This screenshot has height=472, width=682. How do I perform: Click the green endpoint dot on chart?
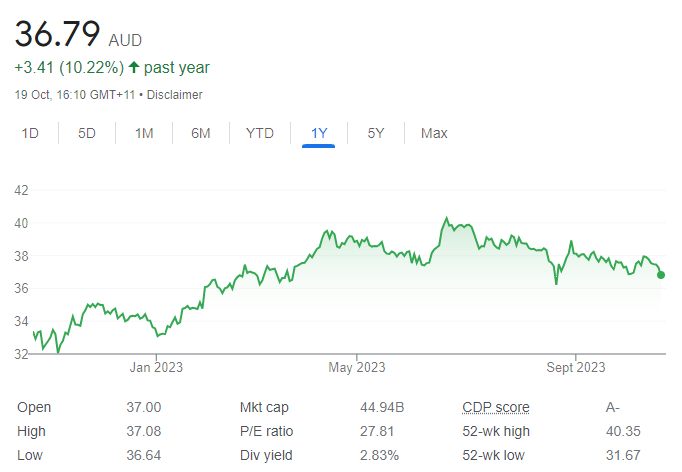[661, 275]
